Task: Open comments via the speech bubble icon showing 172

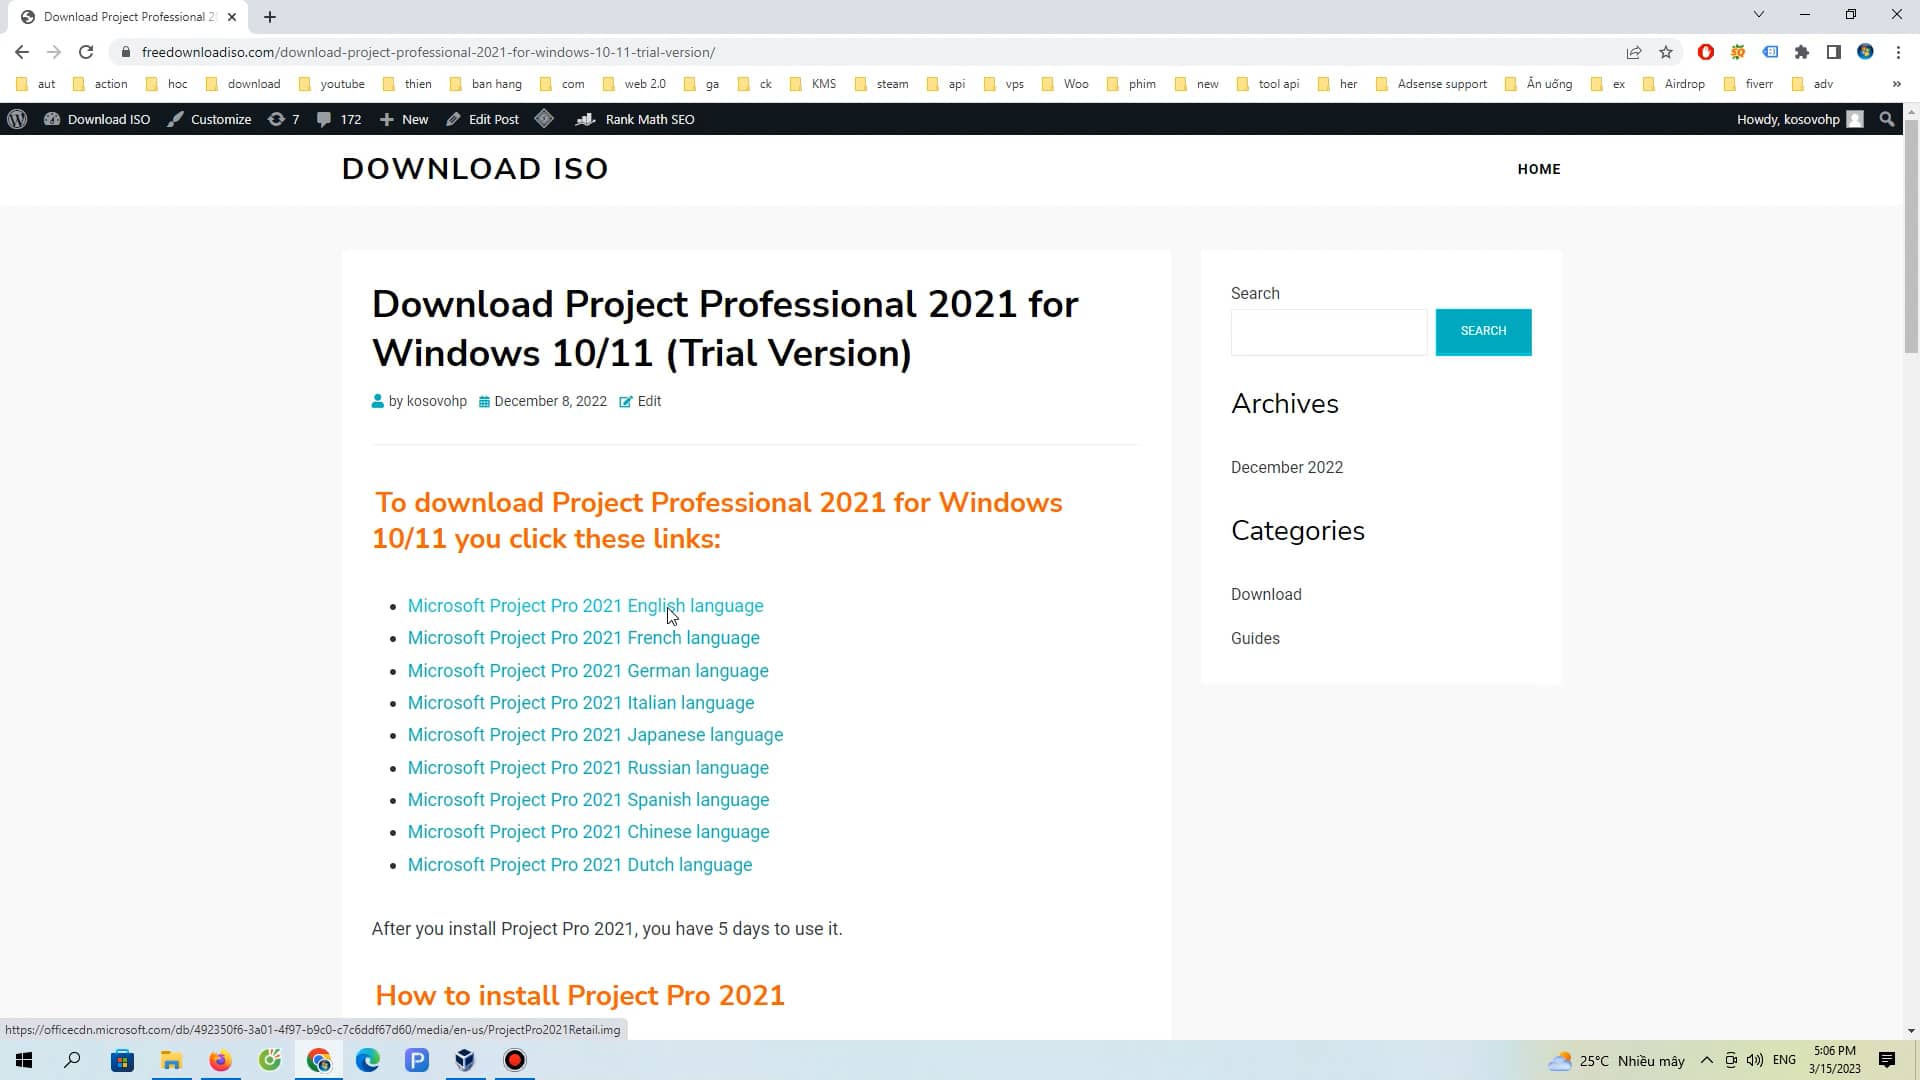Action: click(x=324, y=119)
